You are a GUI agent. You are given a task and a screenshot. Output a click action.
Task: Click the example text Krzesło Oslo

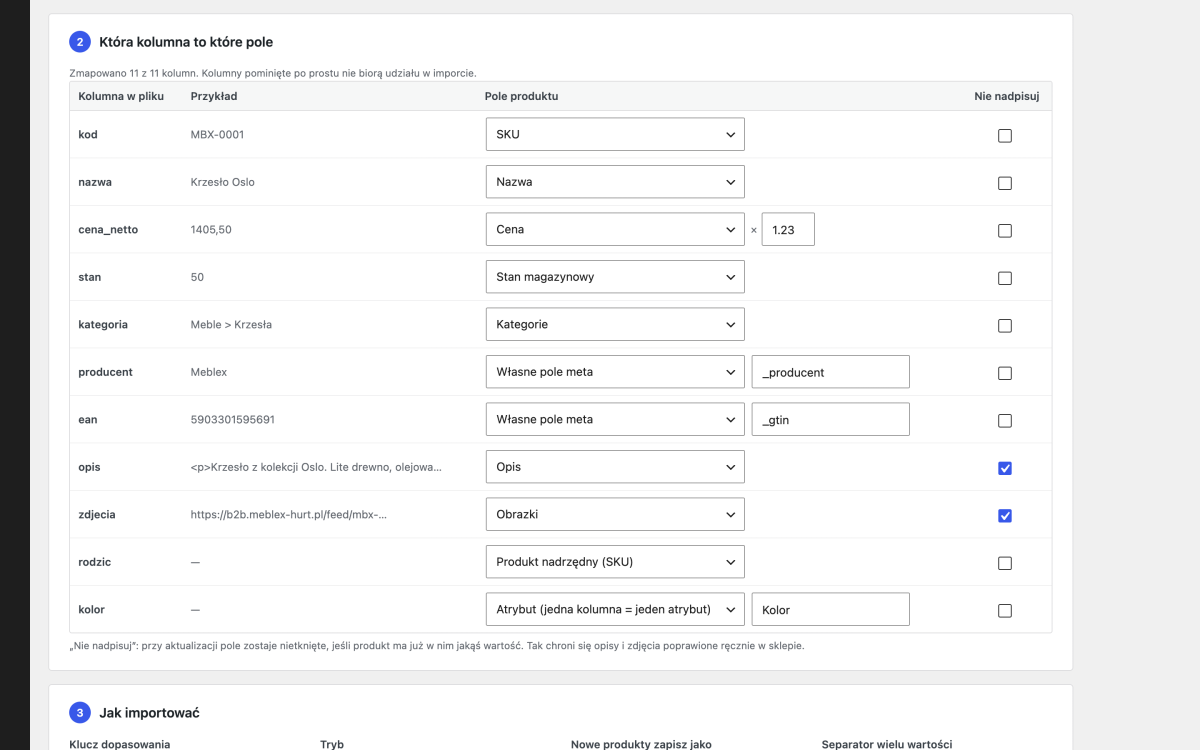coord(223,182)
